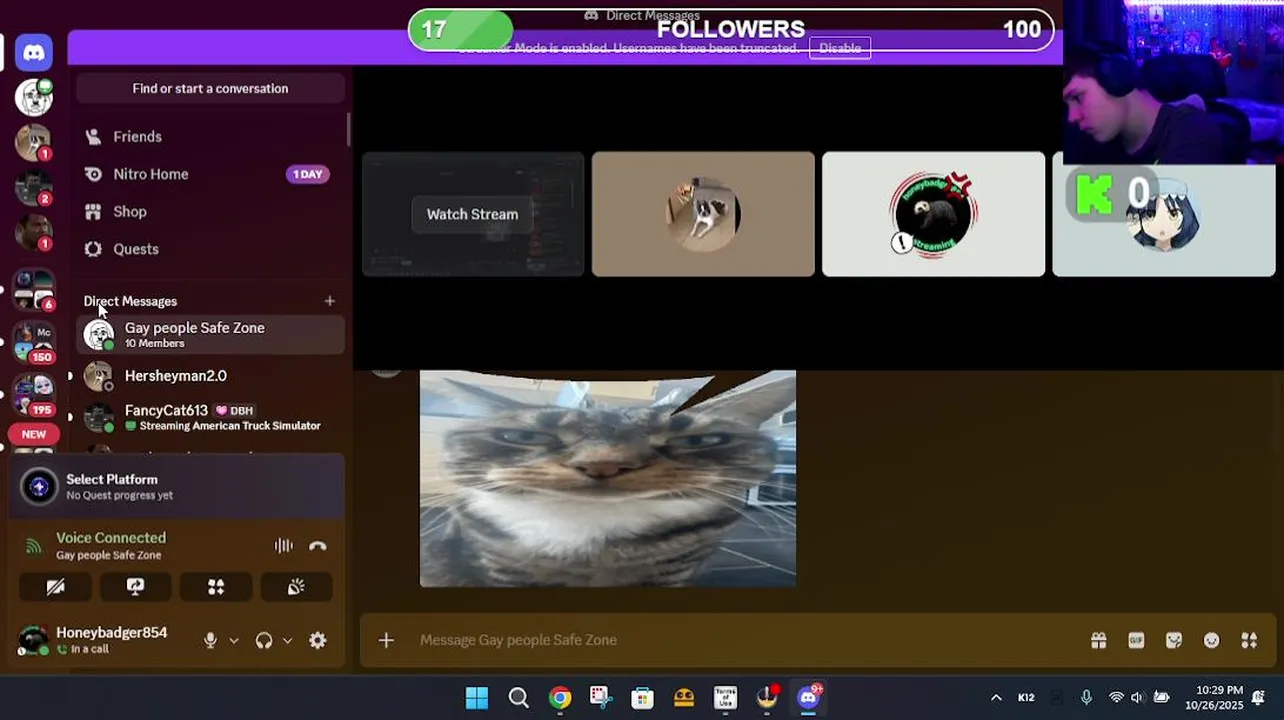Select the anime avatar participant tile
Image resolution: width=1284 pixels, height=720 pixels.
pos(1164,214)
